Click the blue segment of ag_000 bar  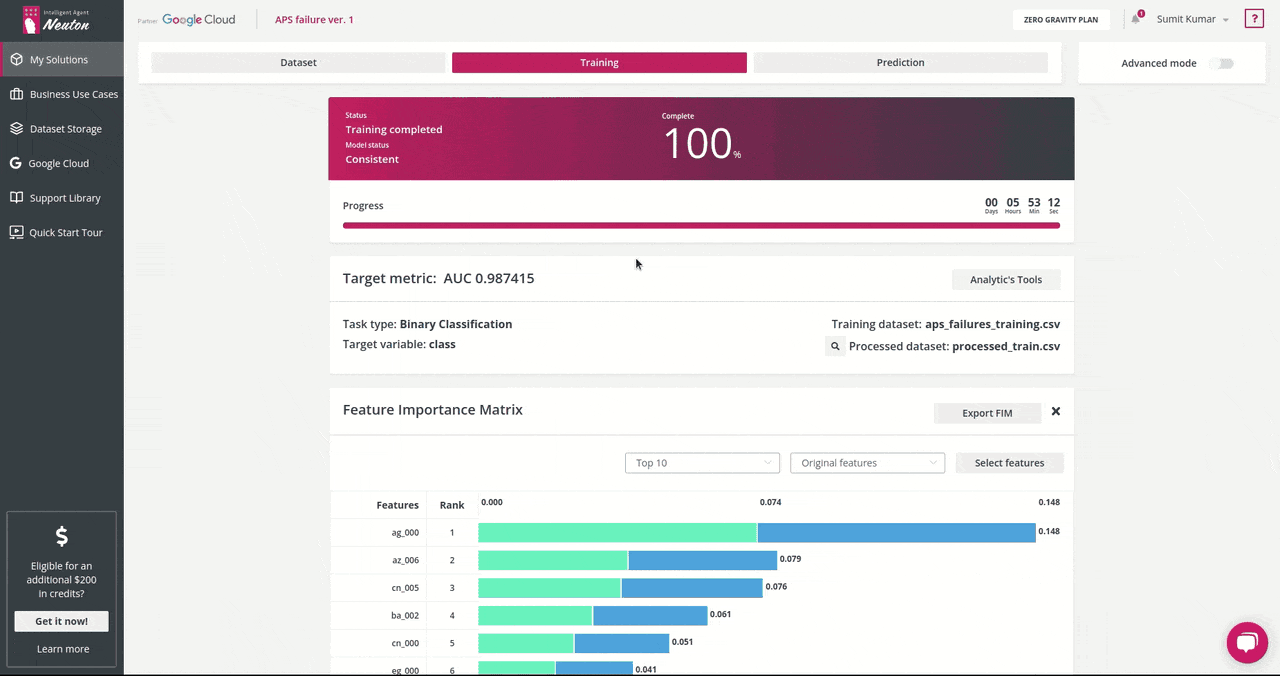(897, 533)
